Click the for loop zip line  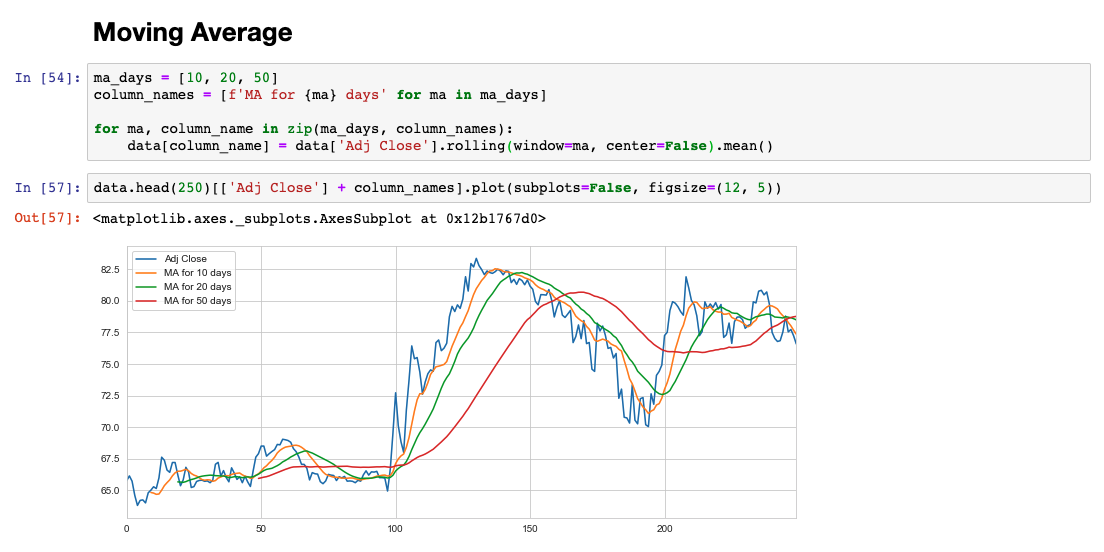point(303,128)
